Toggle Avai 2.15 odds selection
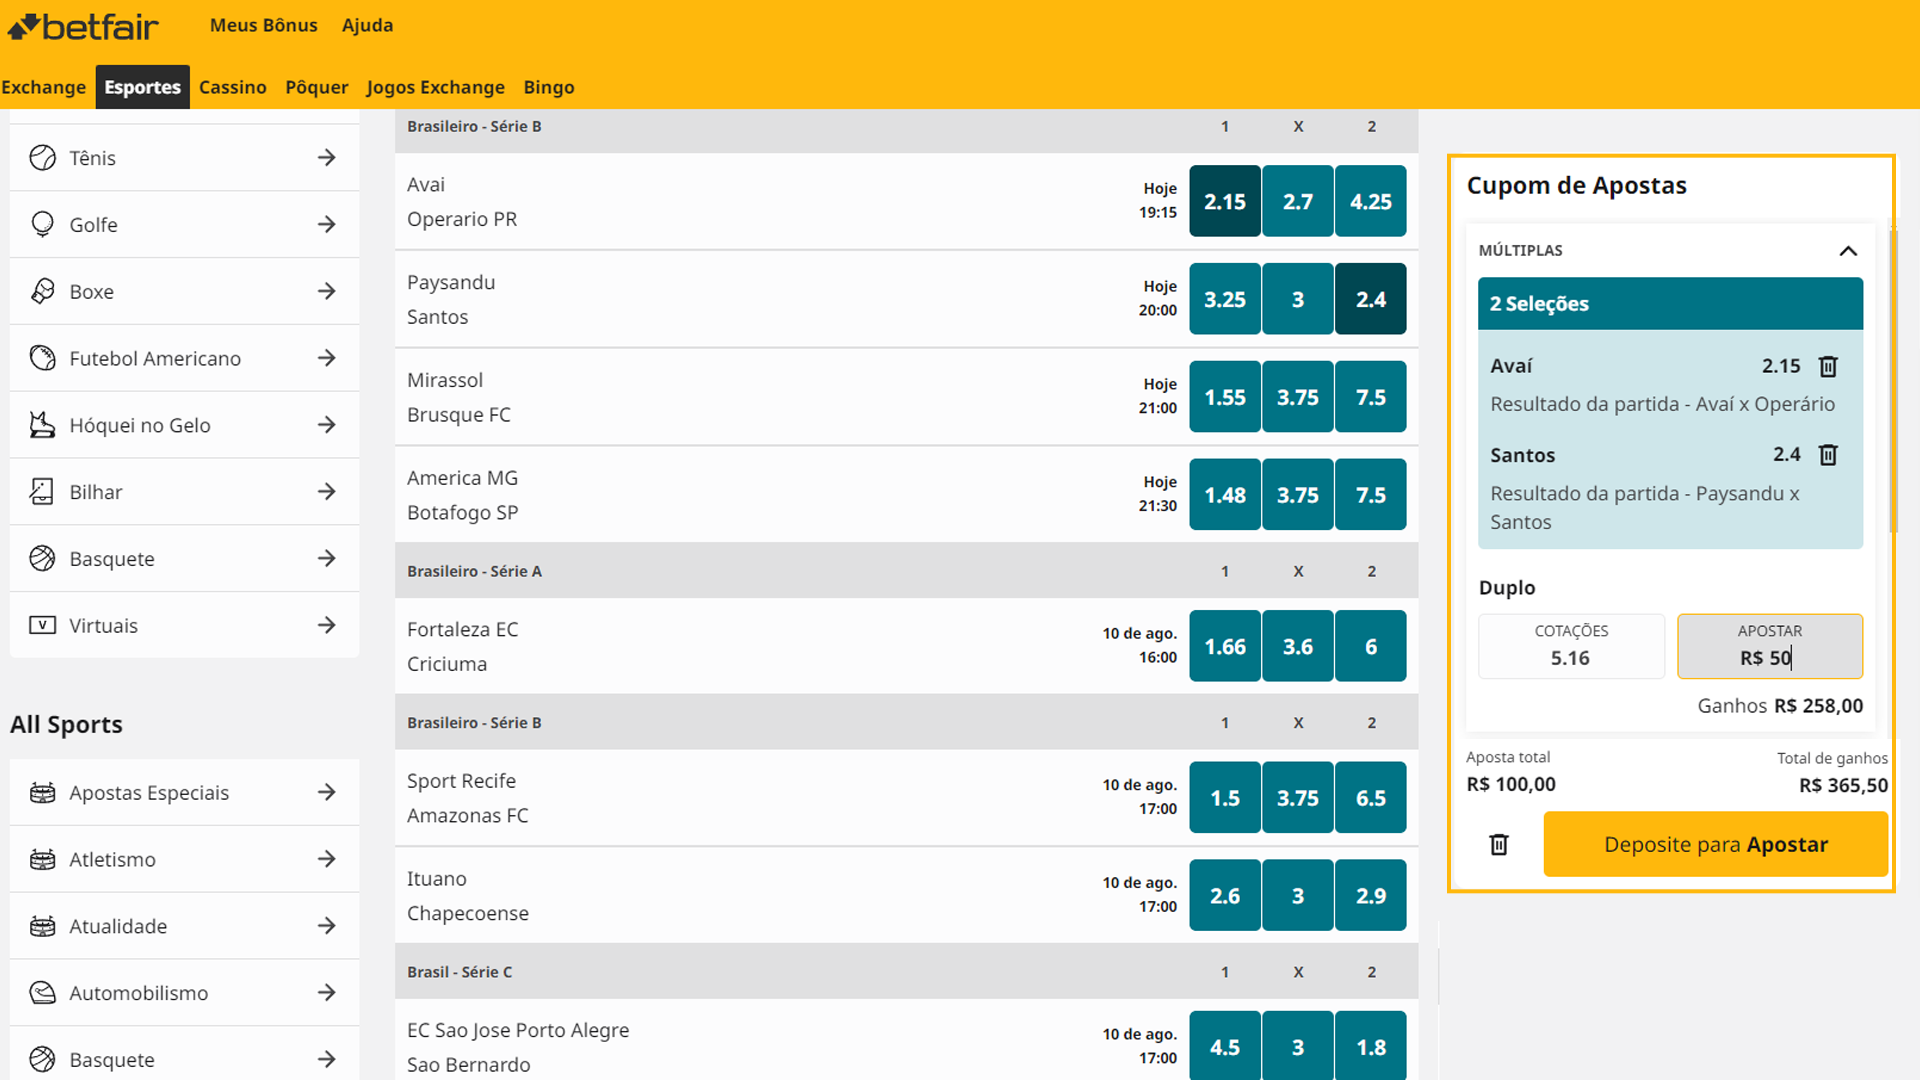 pos(1225,201)
